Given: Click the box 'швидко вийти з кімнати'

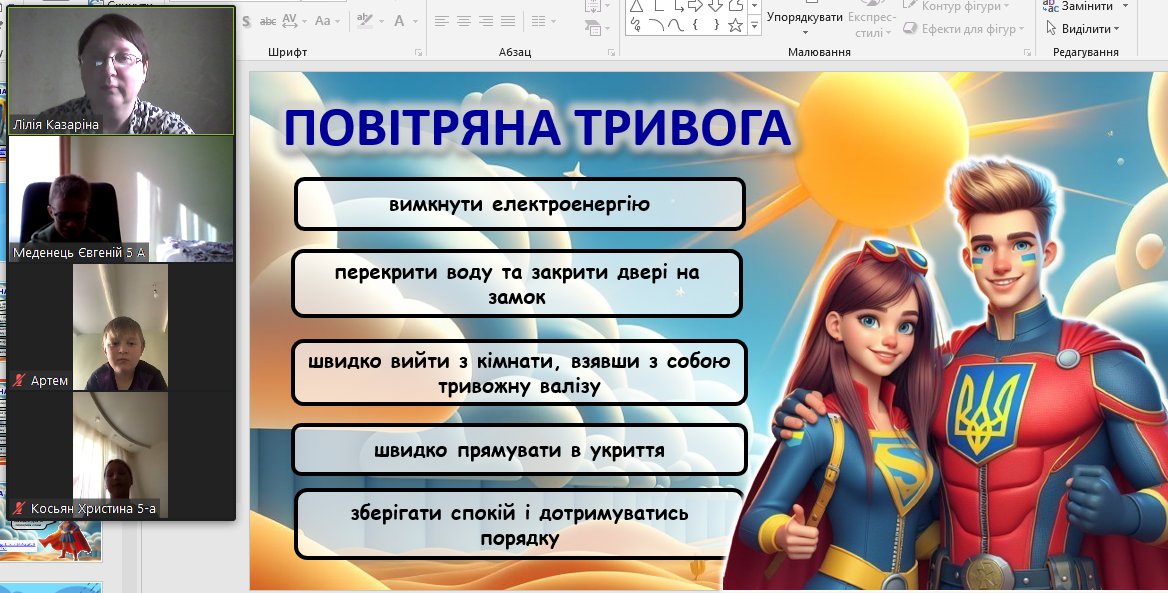Looking at the screenshot, I should (x=519, y=372).
